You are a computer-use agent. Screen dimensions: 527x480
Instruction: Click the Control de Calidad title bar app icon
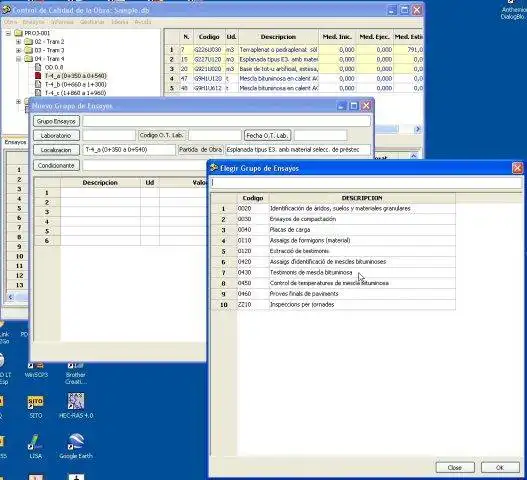(6, 10)
